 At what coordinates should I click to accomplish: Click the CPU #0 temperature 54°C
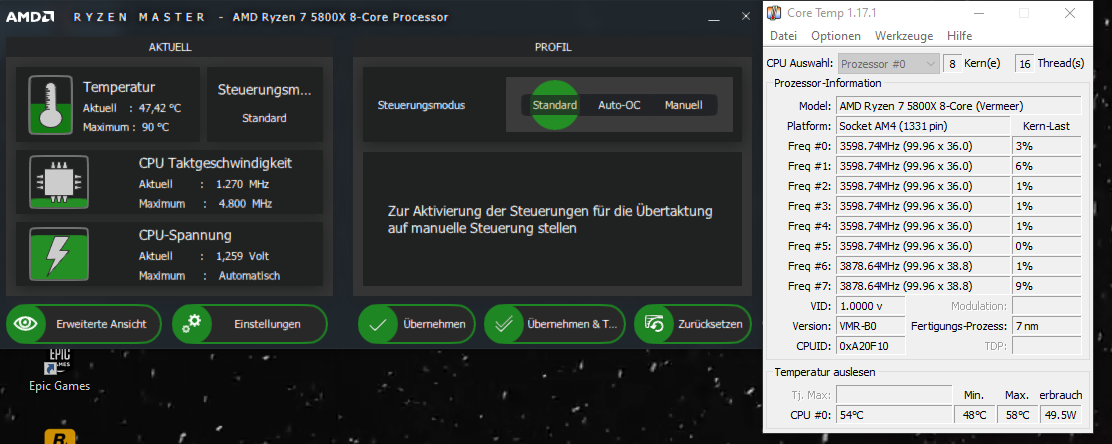coord(894,414)
